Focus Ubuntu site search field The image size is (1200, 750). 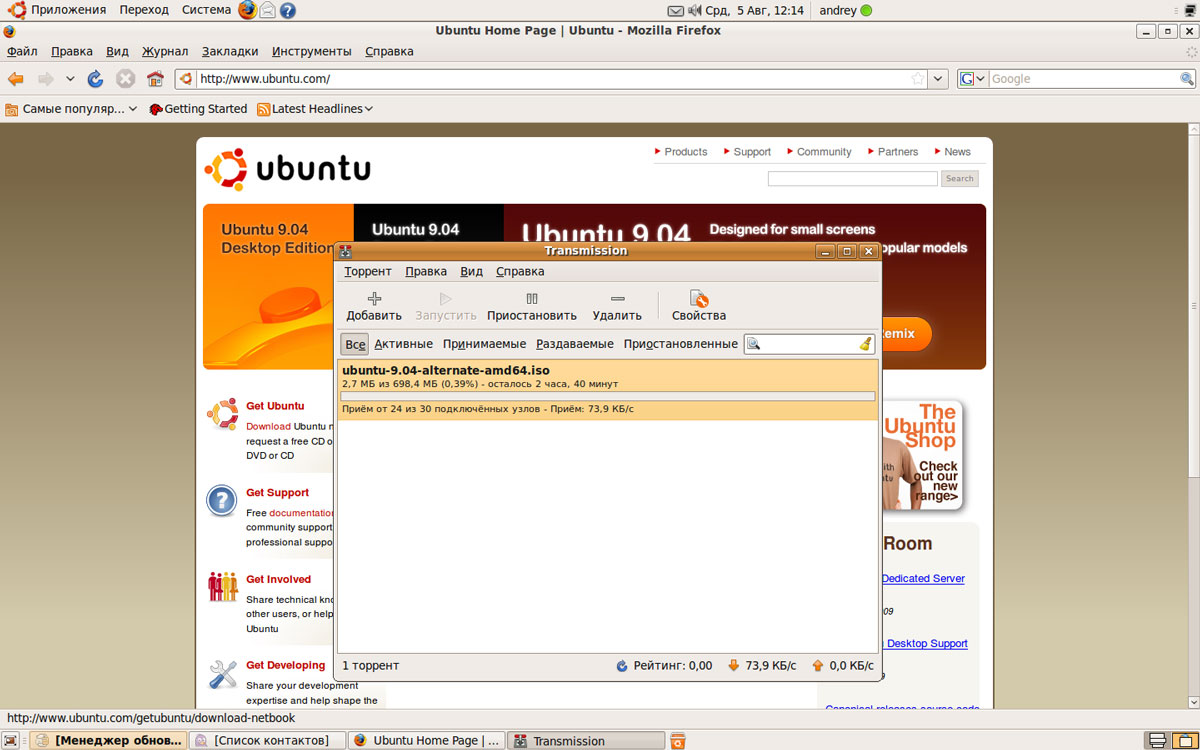tap(852, 179)
